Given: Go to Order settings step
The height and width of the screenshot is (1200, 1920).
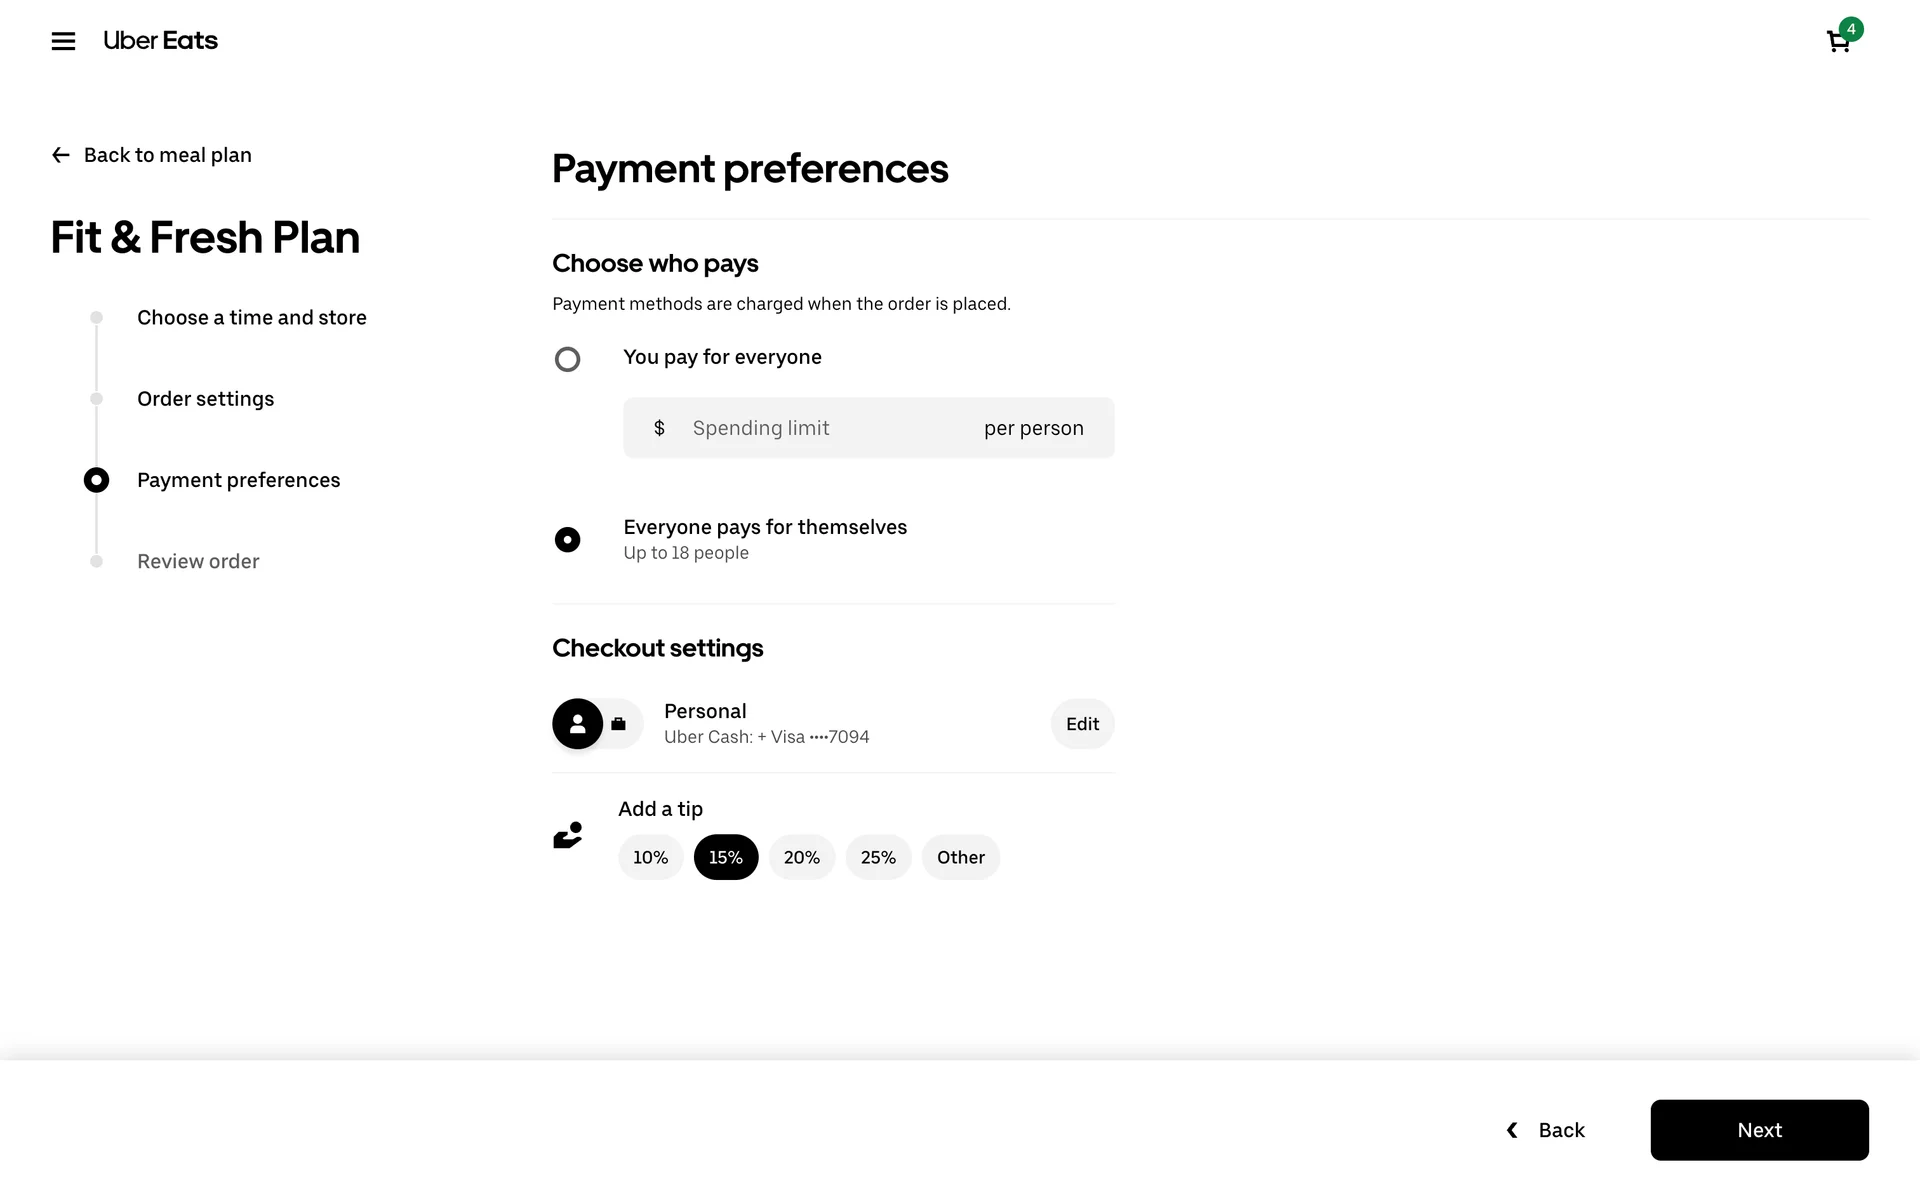Looking at the screenshot, I should point(205,399).
